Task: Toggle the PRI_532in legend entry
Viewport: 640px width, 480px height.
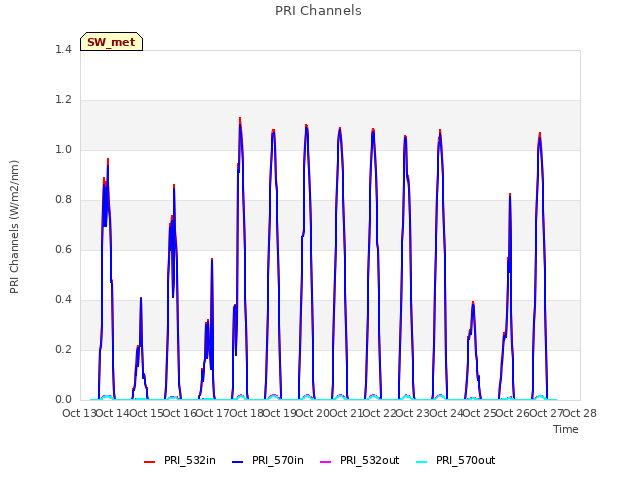Action: [x=180, y=460]
